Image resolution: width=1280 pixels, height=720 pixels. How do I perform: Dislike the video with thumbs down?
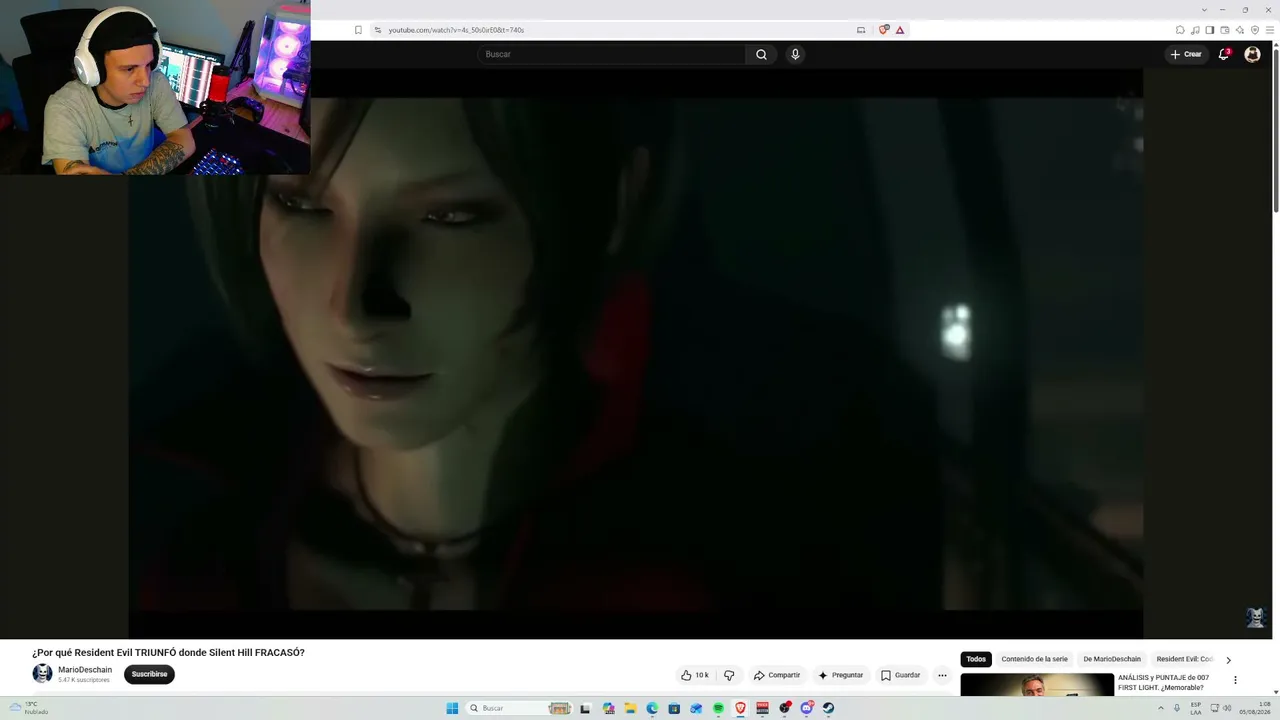pos(729,675)
